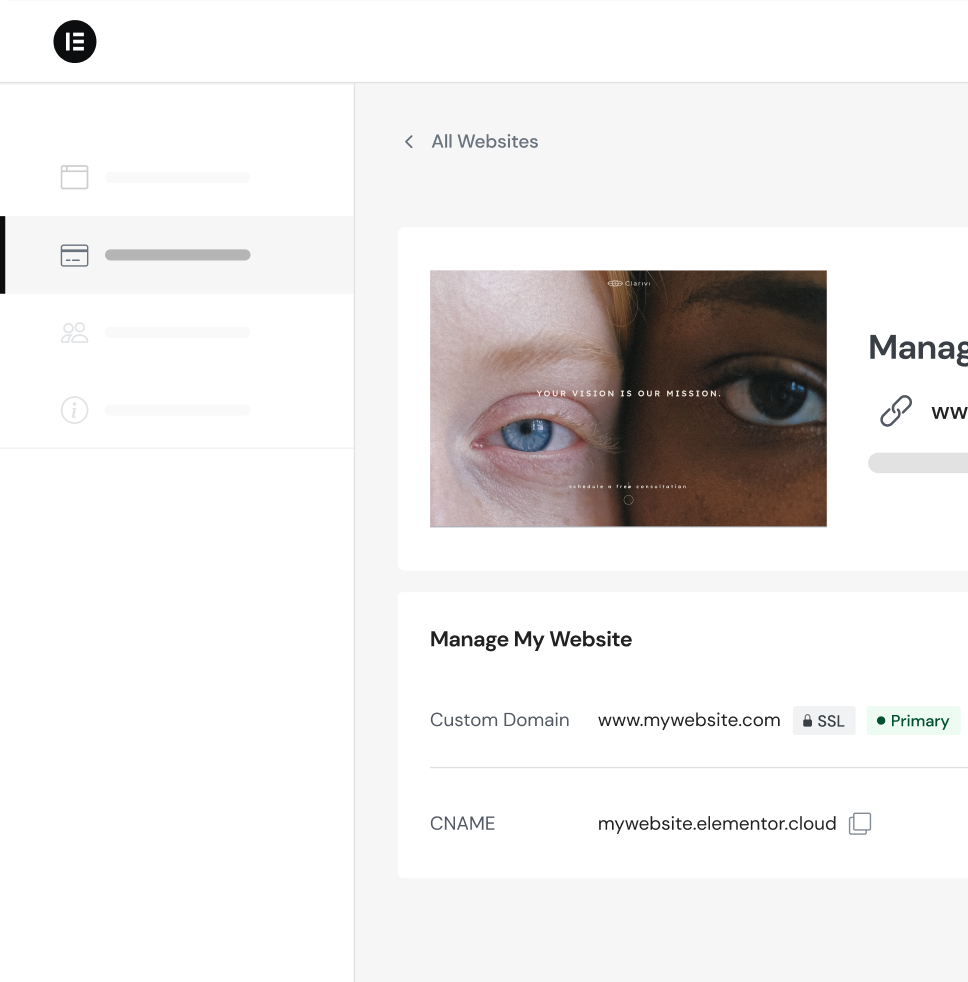Select the mywebsite.elementor.cloud text

(x=717, y=824)
